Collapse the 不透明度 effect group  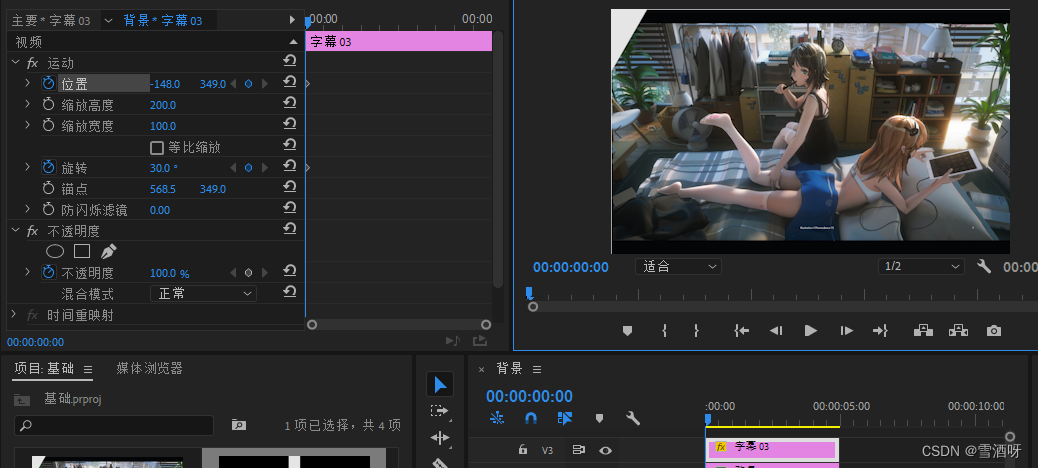(15, 231)
